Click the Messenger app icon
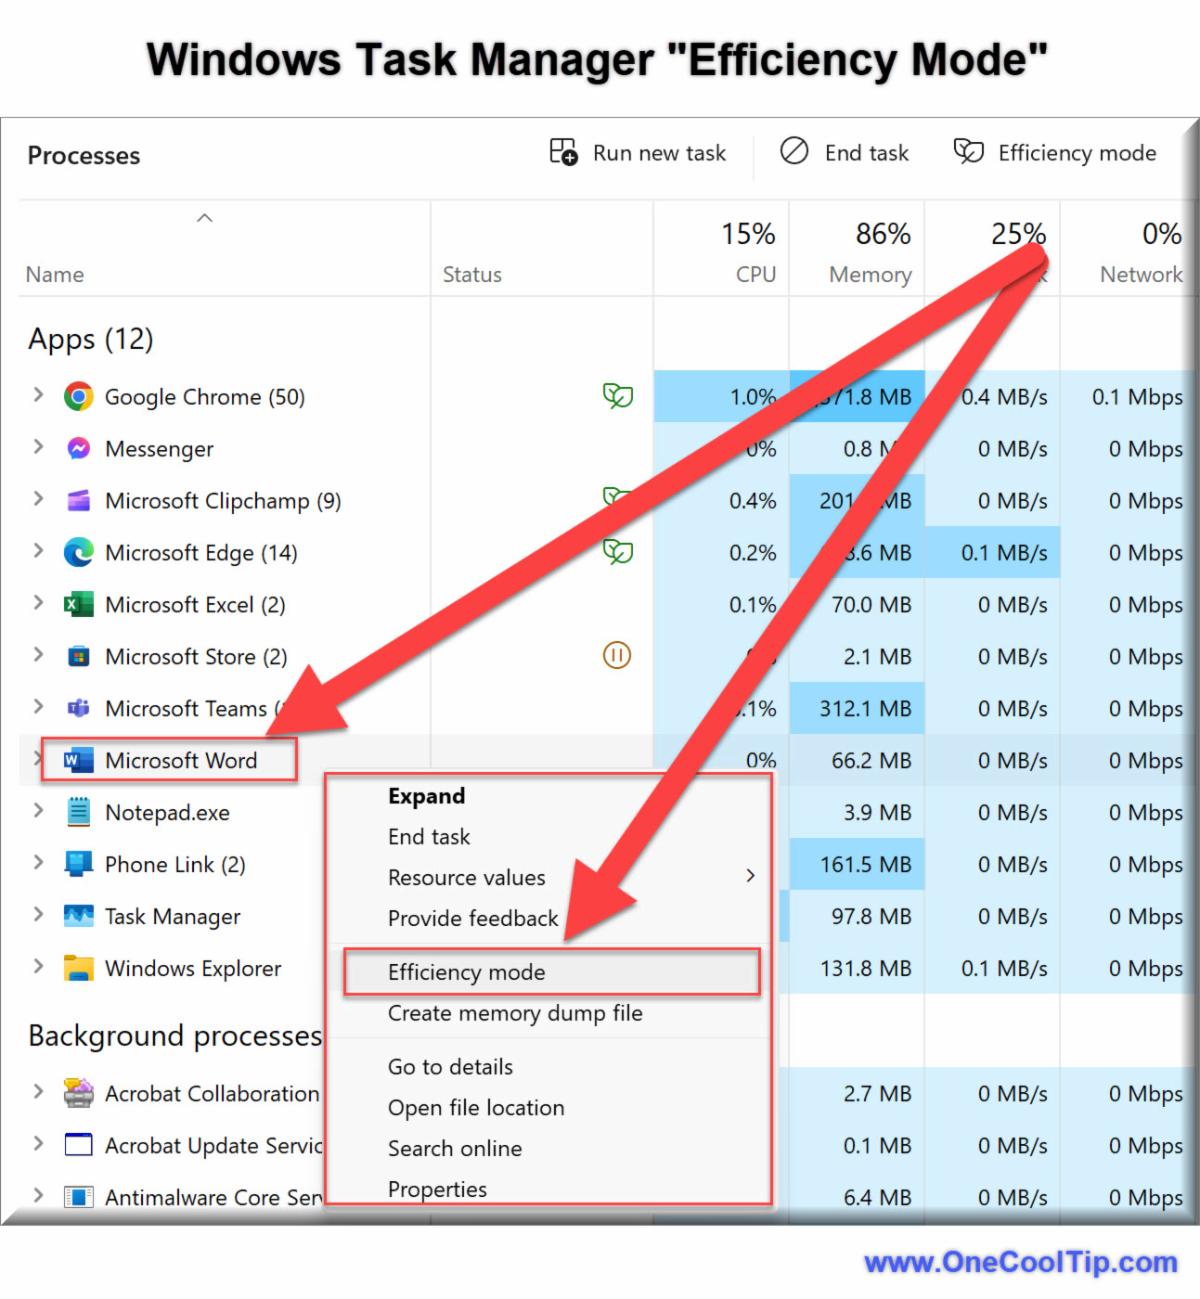The width and height of the screenshot is (1200, 1299). point(78,449)
